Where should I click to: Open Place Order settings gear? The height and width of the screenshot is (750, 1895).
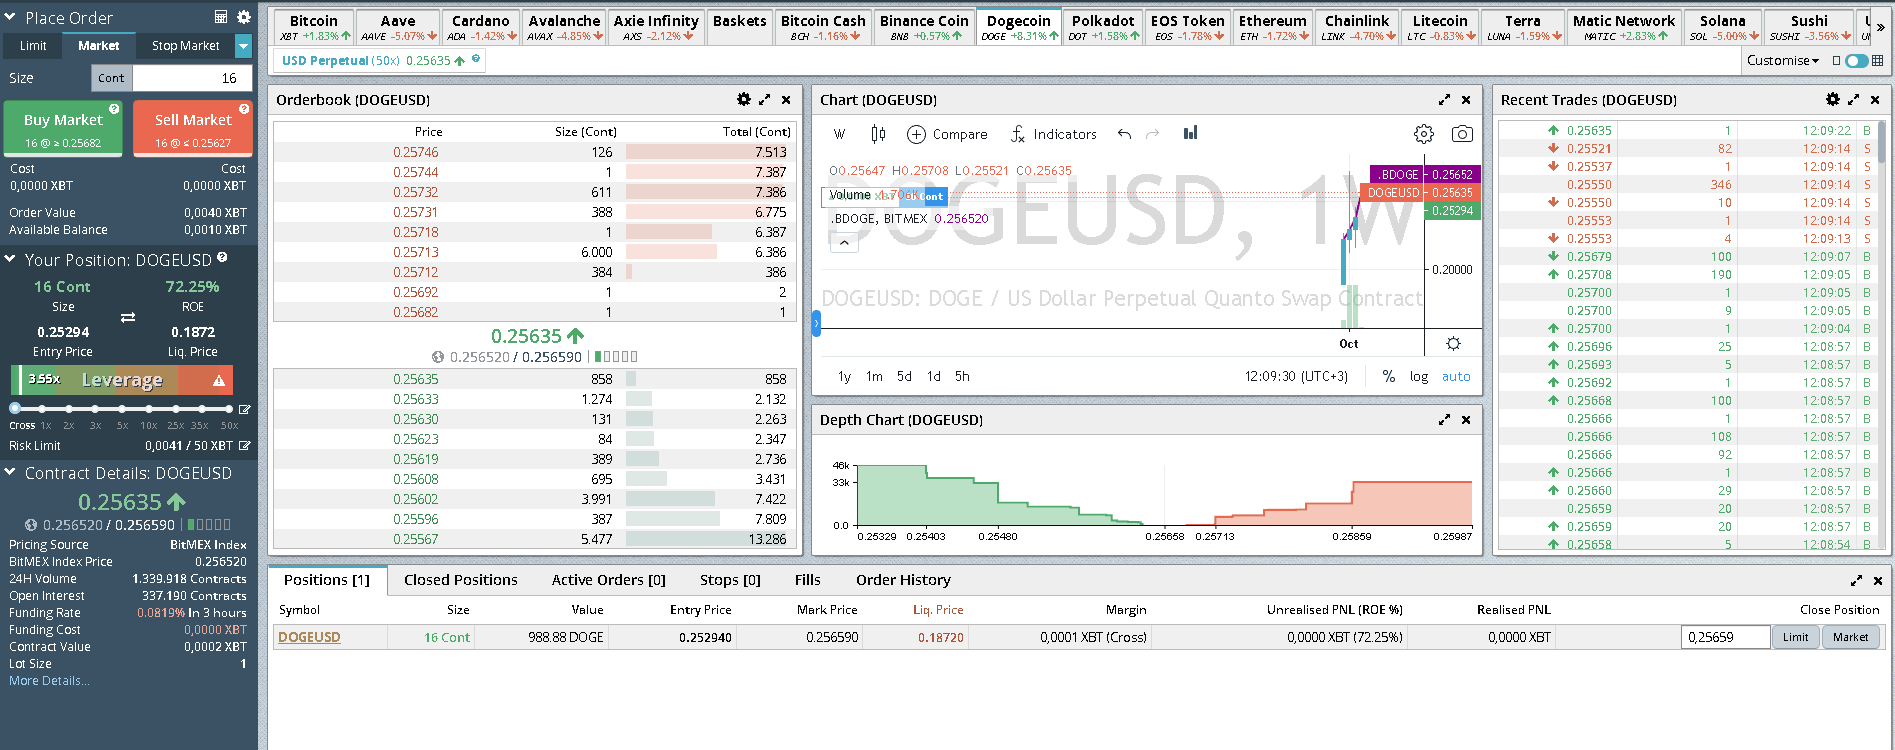pos(243,17)
